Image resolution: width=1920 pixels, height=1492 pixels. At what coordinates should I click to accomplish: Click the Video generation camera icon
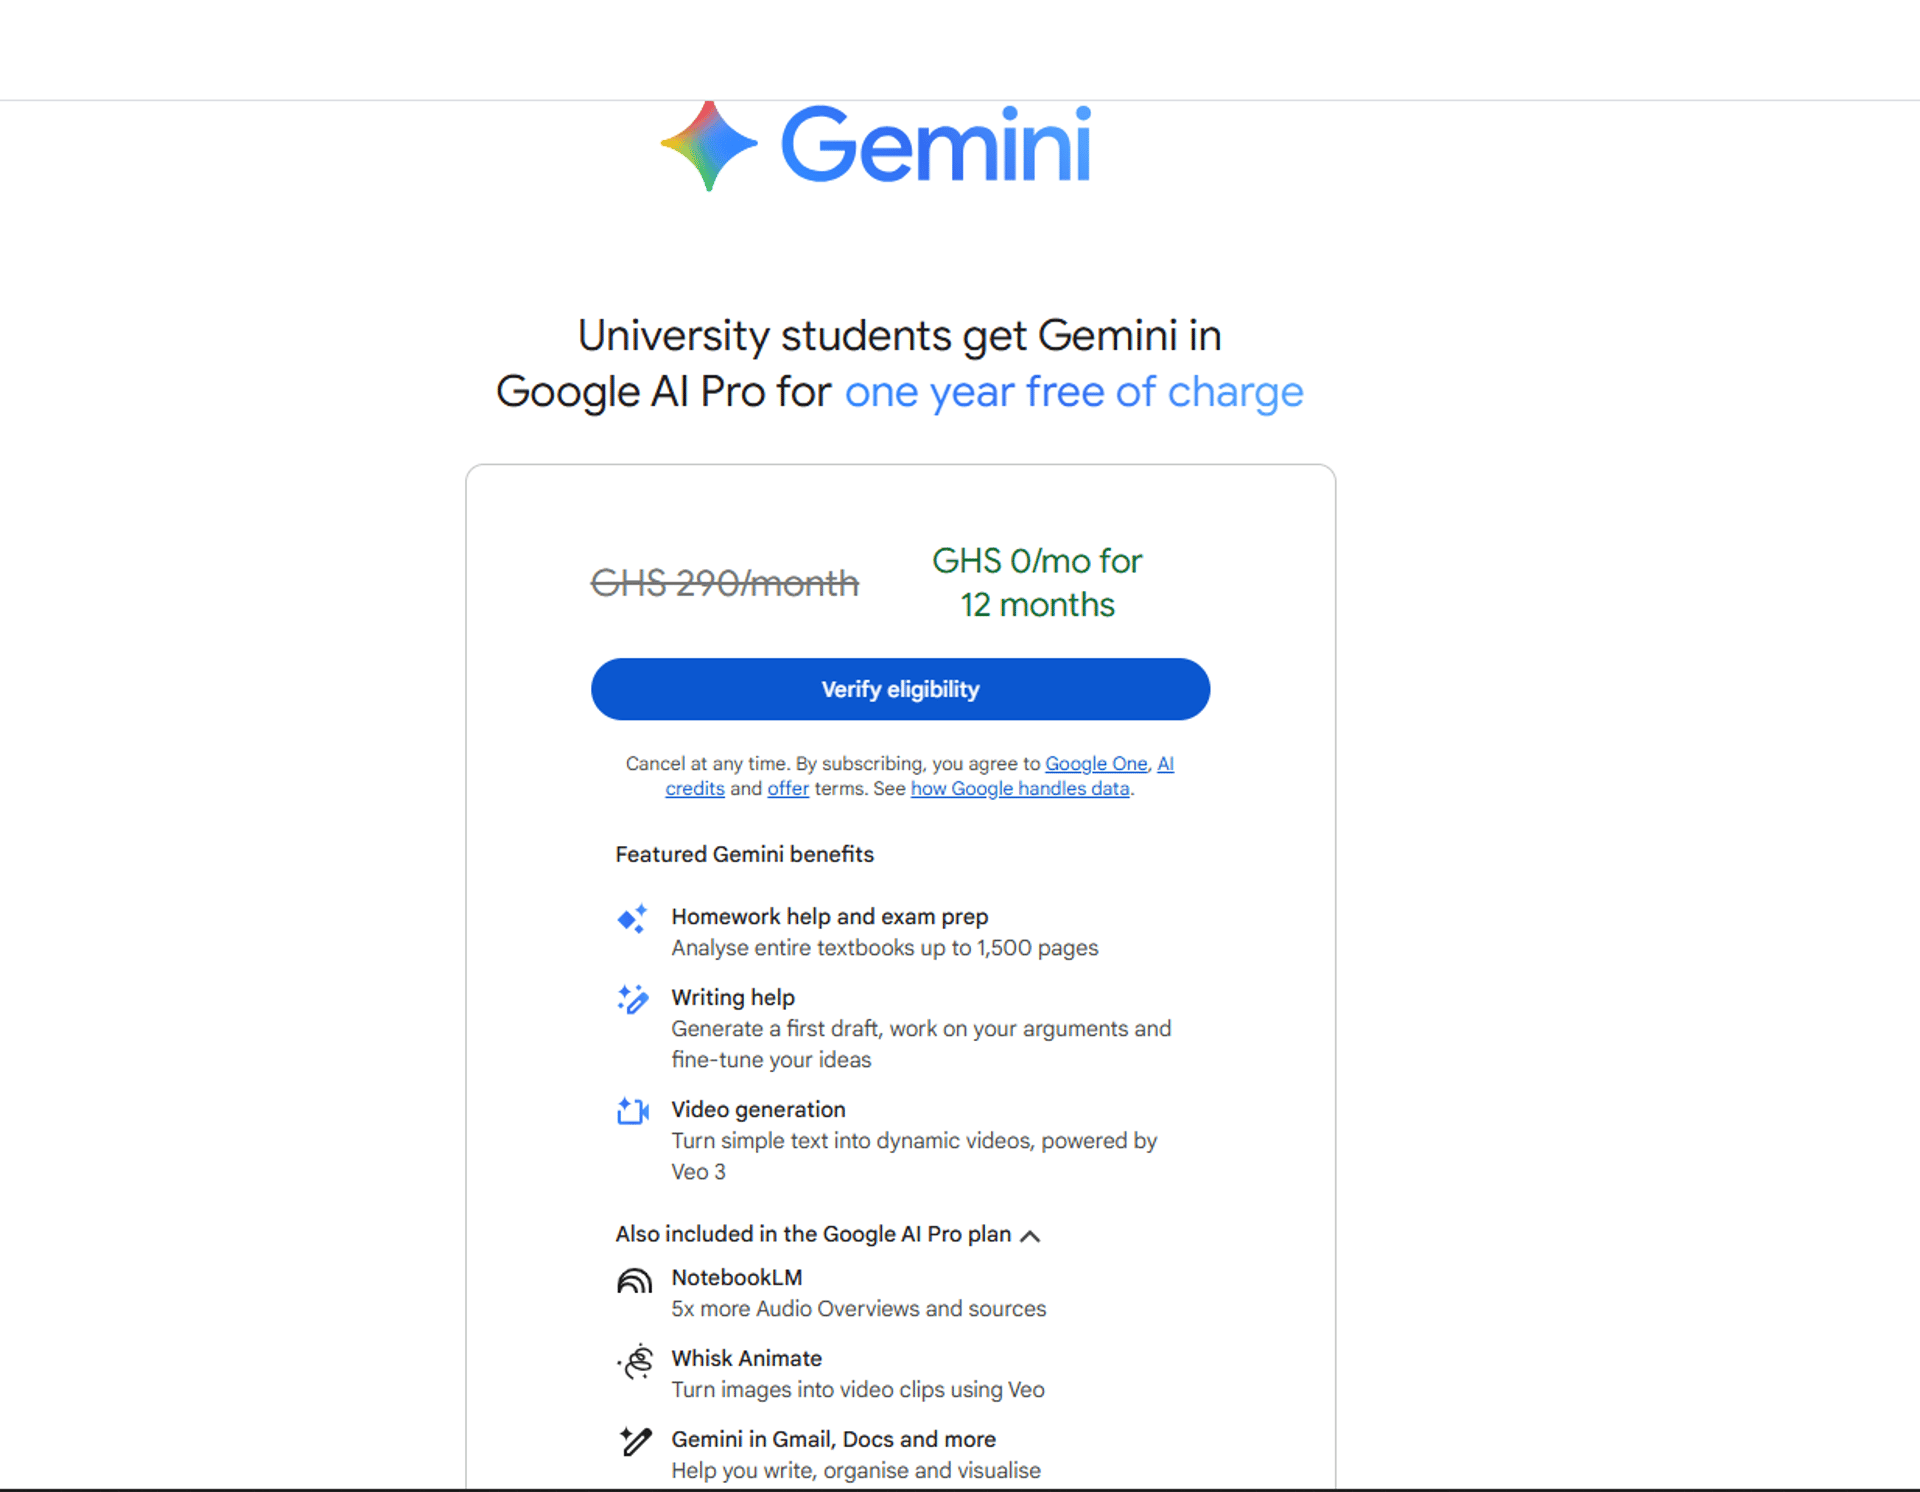pyautogui.click(x=633, y=1111)
